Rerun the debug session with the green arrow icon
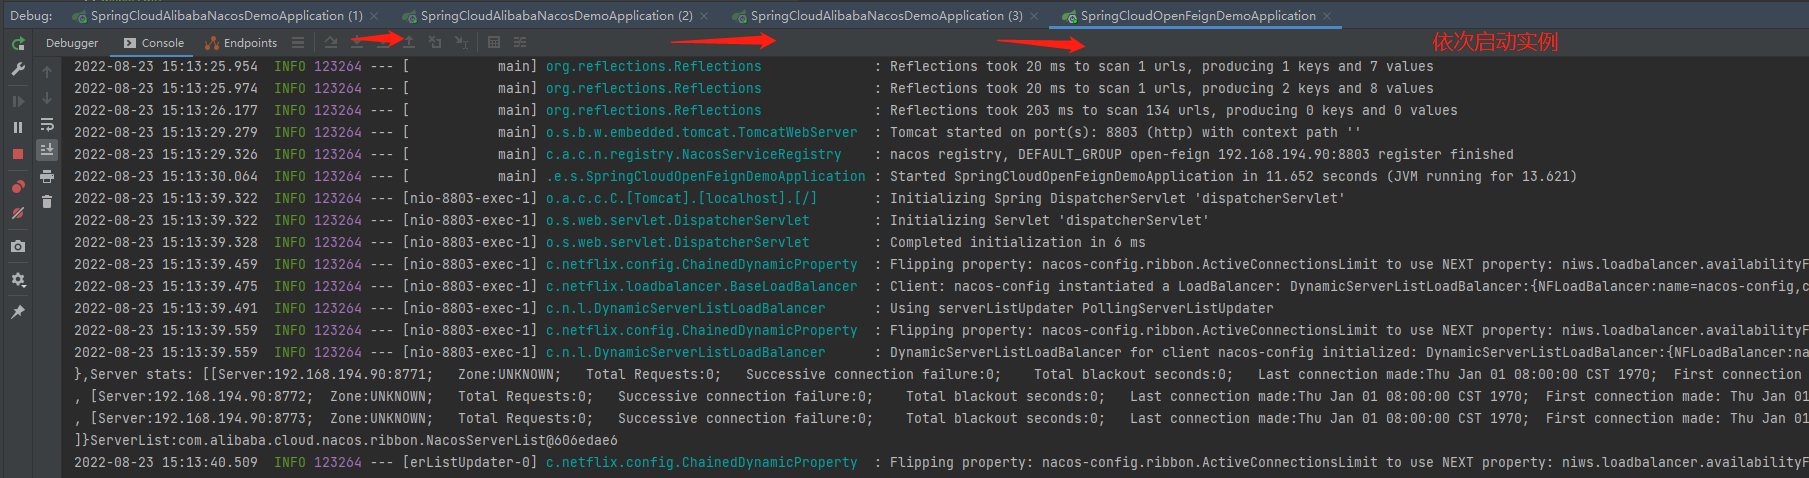 [18, 43]
